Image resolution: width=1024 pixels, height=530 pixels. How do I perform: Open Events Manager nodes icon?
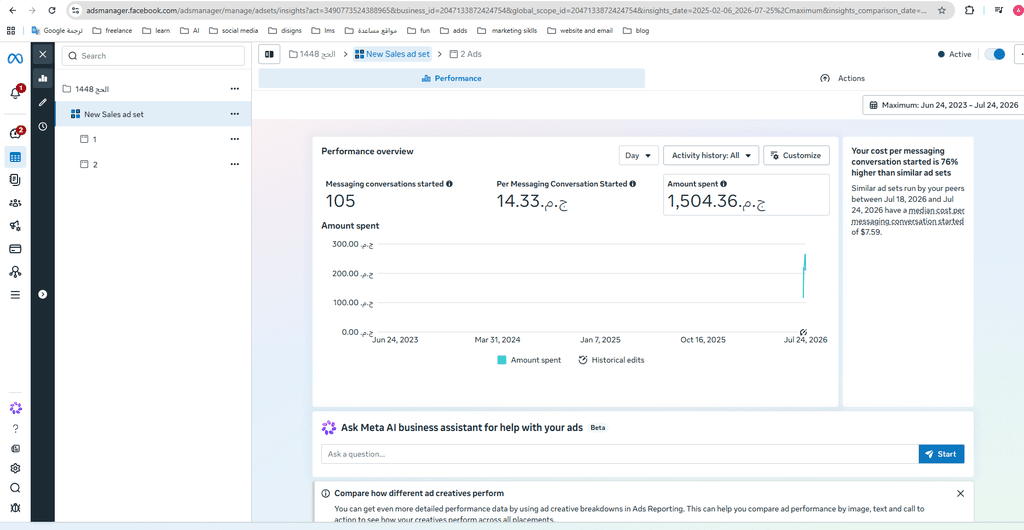(15, 272)
